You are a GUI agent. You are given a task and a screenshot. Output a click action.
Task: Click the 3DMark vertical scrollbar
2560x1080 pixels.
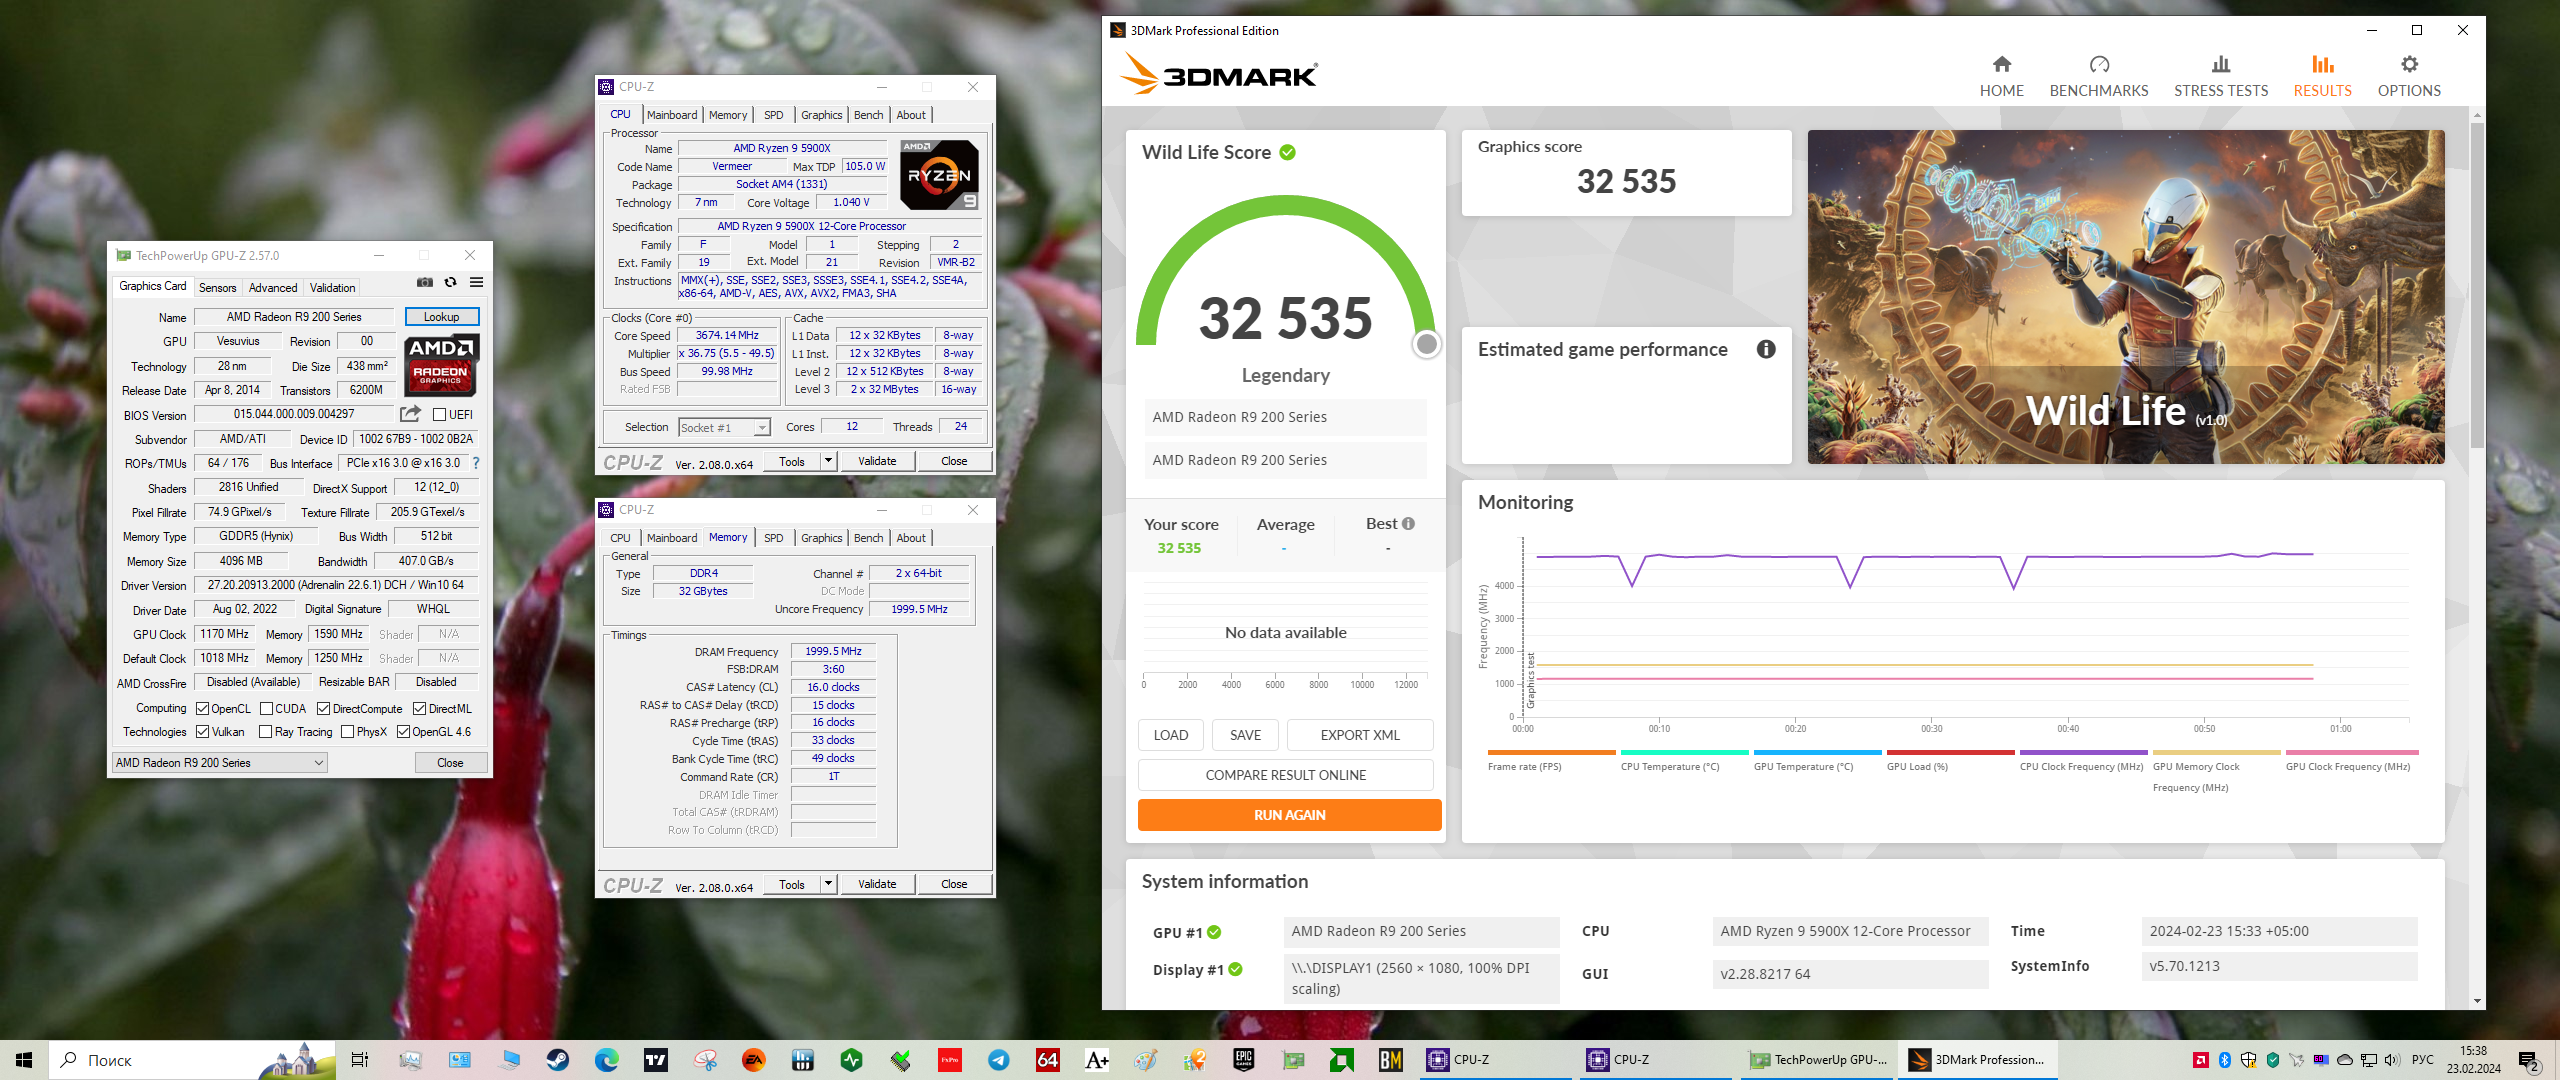point(2477,285)
